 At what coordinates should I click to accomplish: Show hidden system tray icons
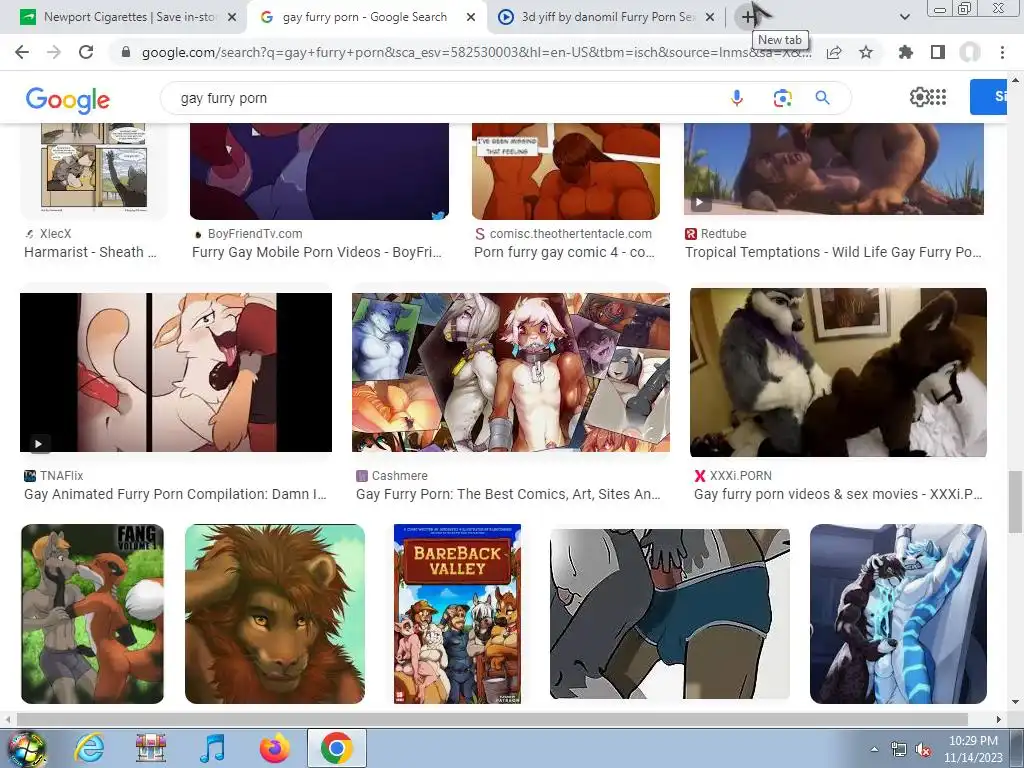[874, 750]
